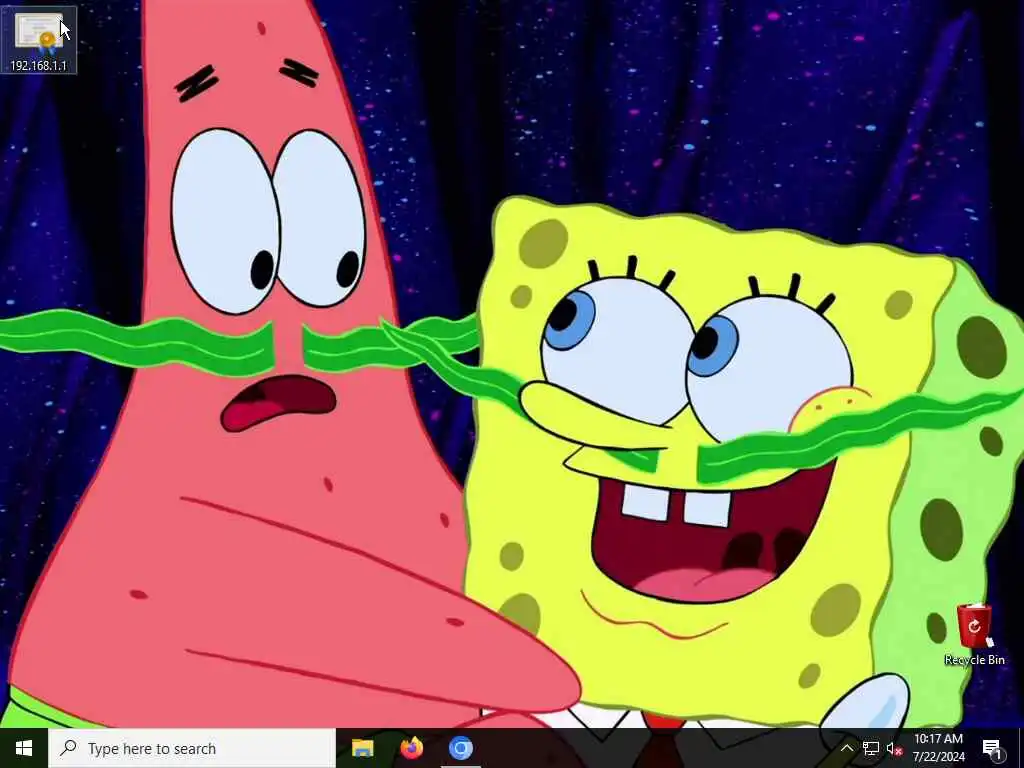This screenshot has height=768, width=1024.
Task: Switch to the blue-ring browser on the taskbar
Action: [460, 748]
